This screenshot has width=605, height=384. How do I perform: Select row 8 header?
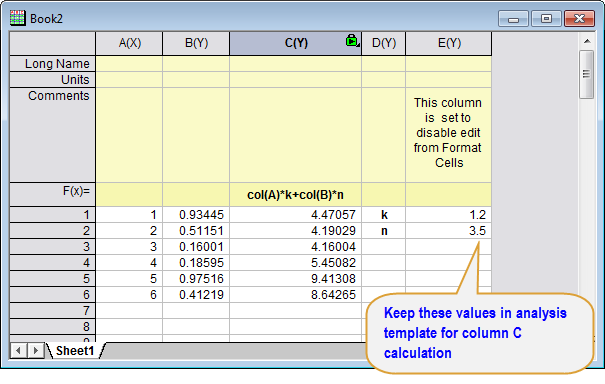[52, 327]
